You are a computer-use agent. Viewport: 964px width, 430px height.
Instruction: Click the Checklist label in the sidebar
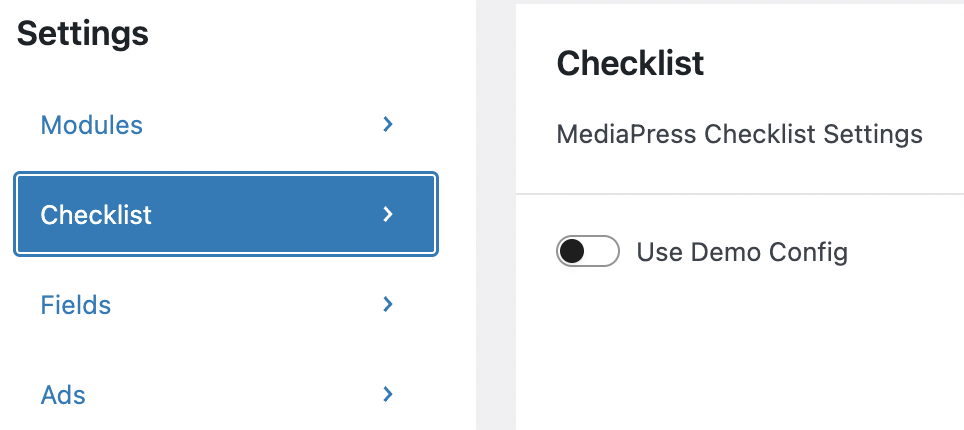96,214
